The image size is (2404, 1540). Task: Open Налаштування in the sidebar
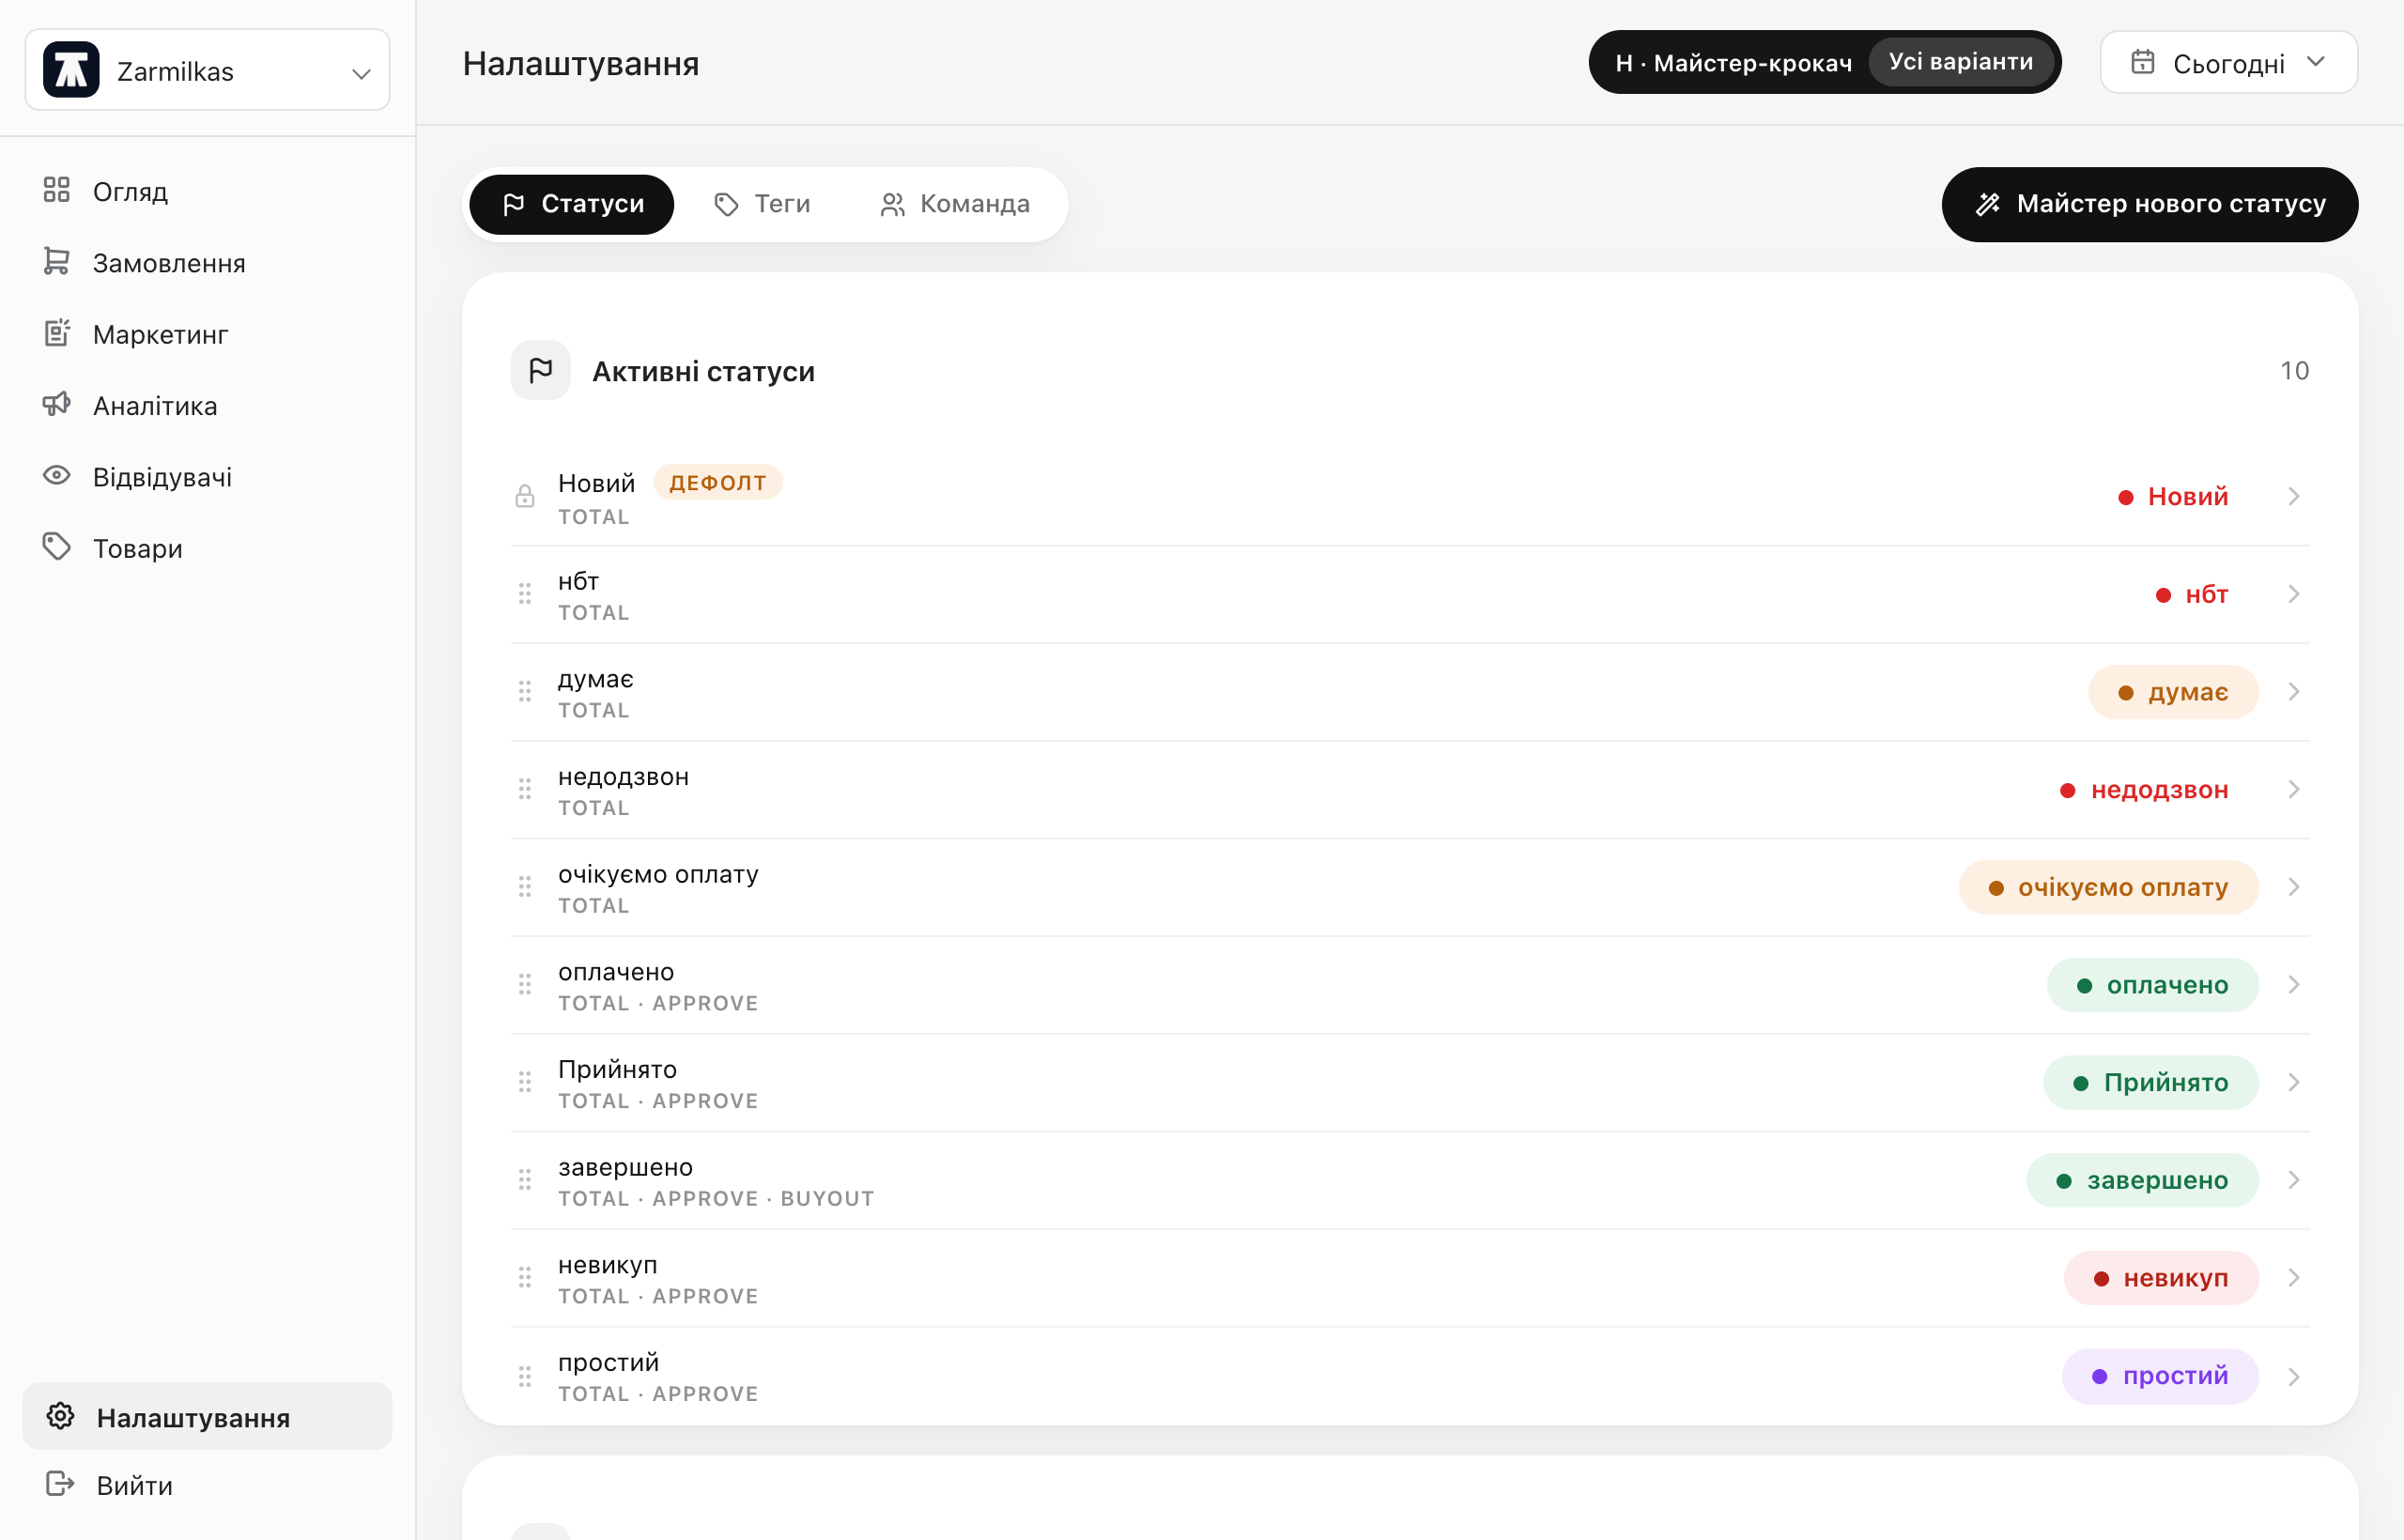207,1417
